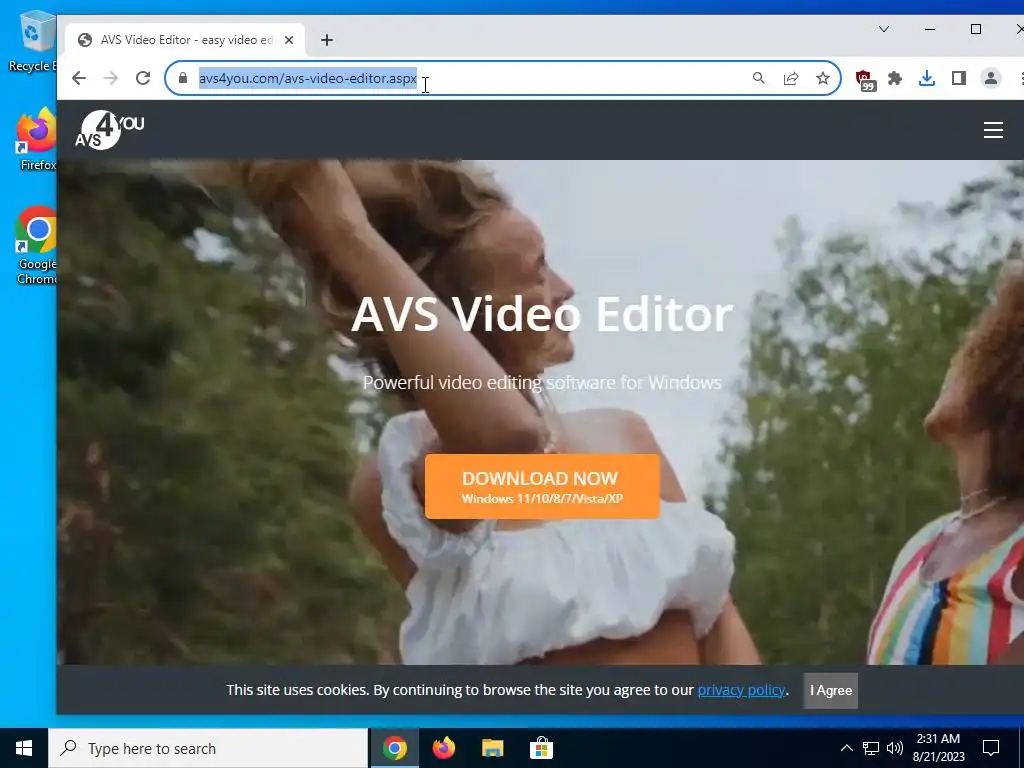Open File Explorer from the taskbar
The height and width of the screenshot is (768, 1024).
(x=492, y=748)
